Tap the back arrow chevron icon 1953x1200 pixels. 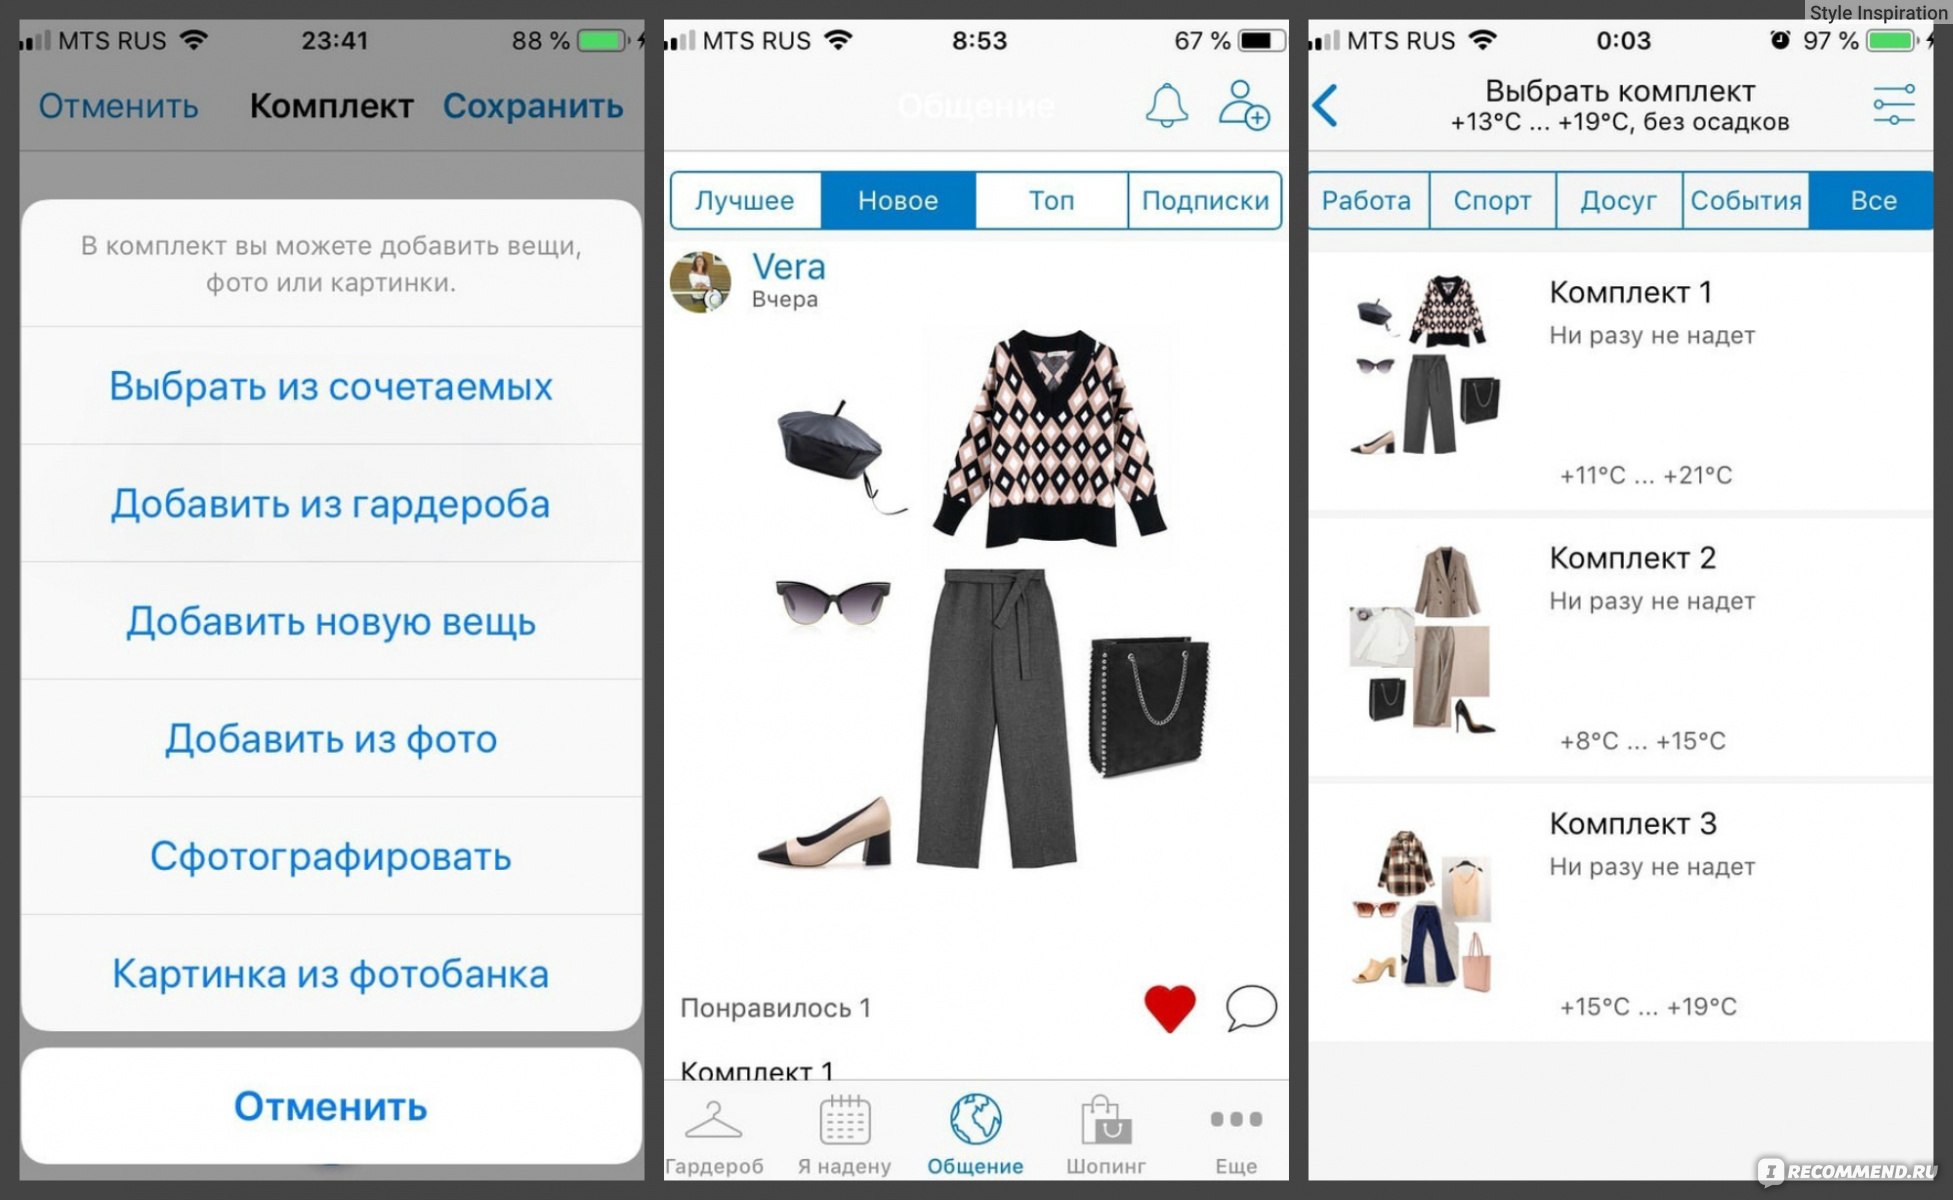1325,105
